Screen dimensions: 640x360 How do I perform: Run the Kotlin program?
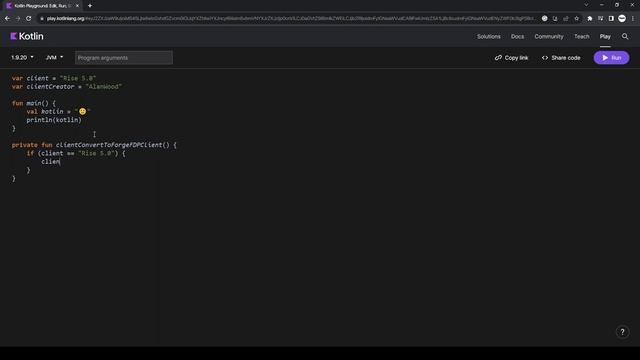(x=611, y=58)
